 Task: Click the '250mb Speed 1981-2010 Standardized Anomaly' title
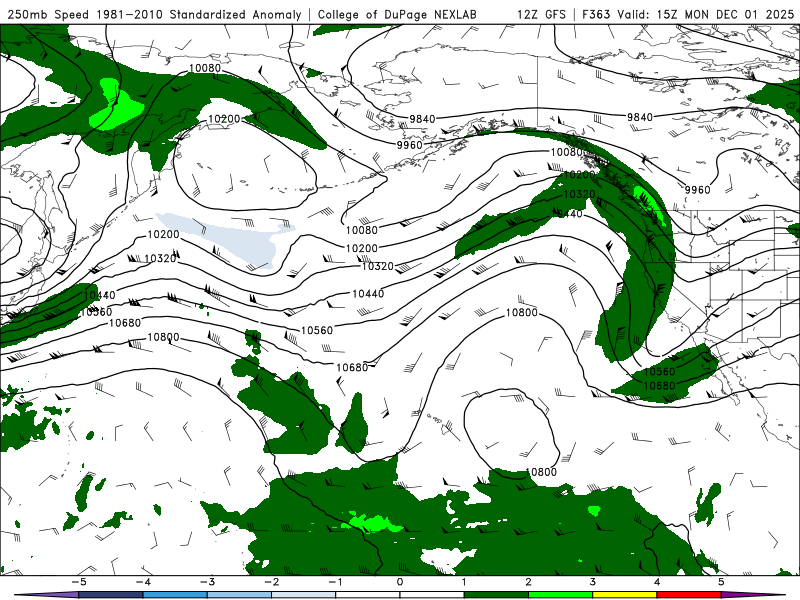154,14
